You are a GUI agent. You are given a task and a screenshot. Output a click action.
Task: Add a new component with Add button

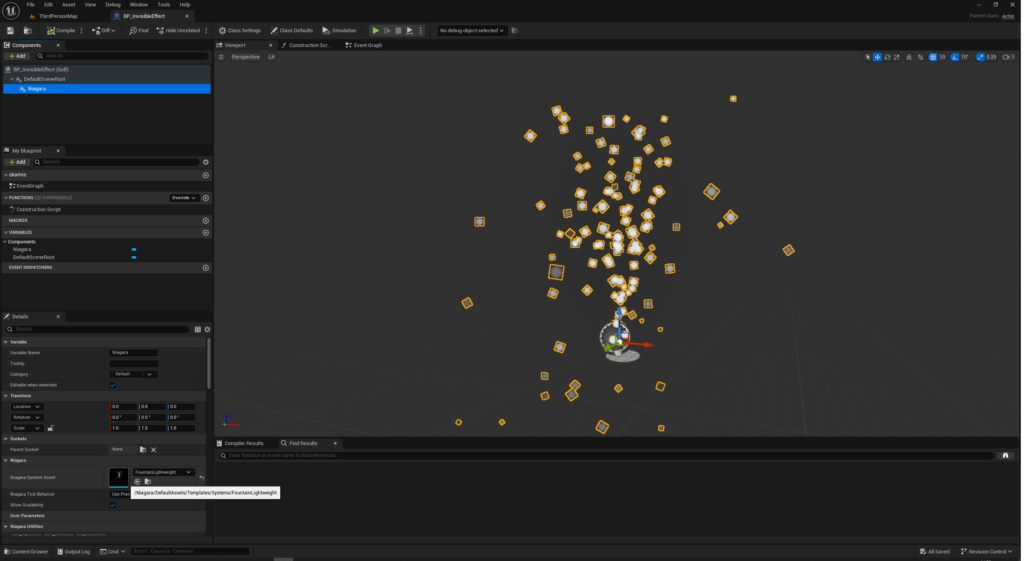(x=17, y=56)
